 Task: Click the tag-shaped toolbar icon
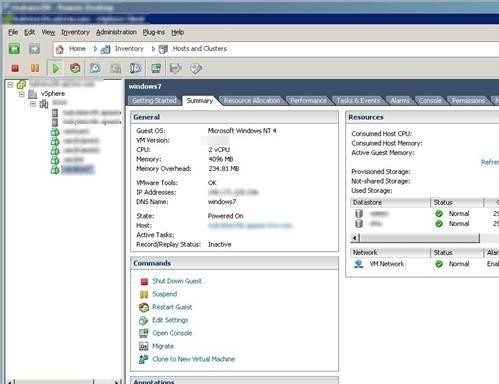196,68
